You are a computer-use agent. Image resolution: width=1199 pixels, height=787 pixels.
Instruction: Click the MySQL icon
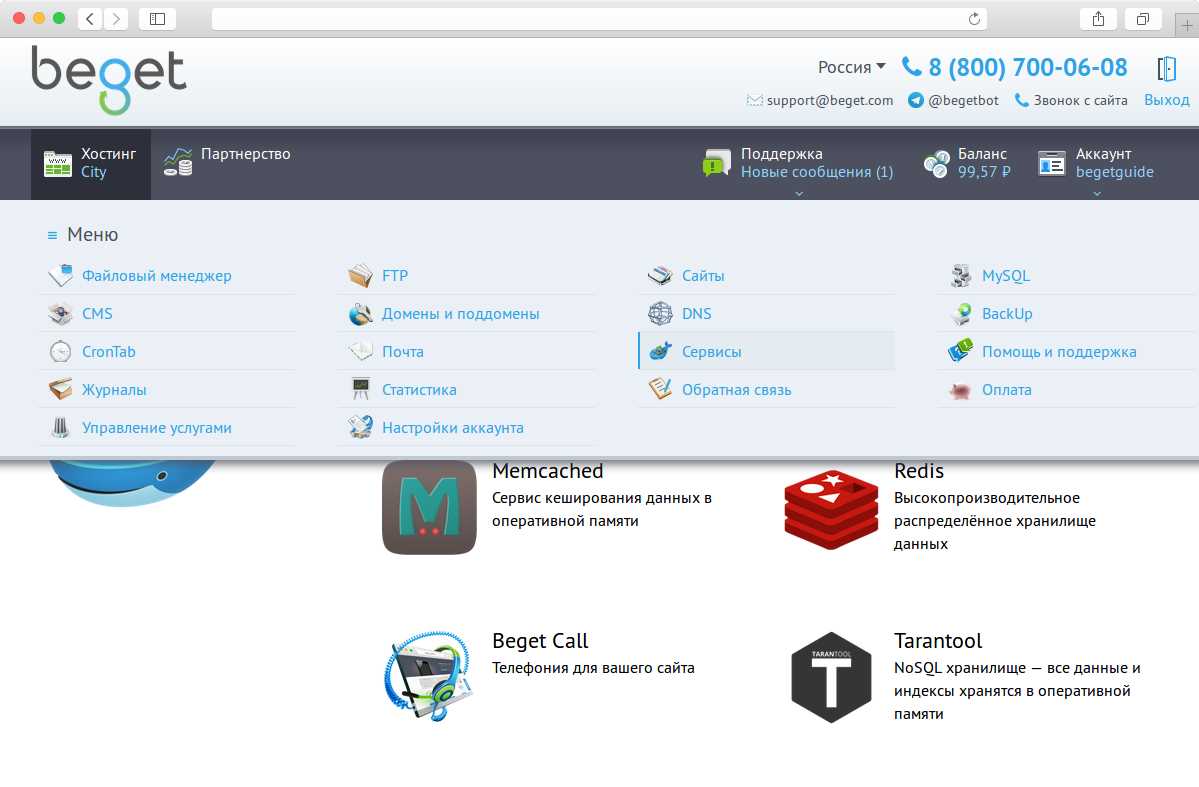click(x=960, y=275)
